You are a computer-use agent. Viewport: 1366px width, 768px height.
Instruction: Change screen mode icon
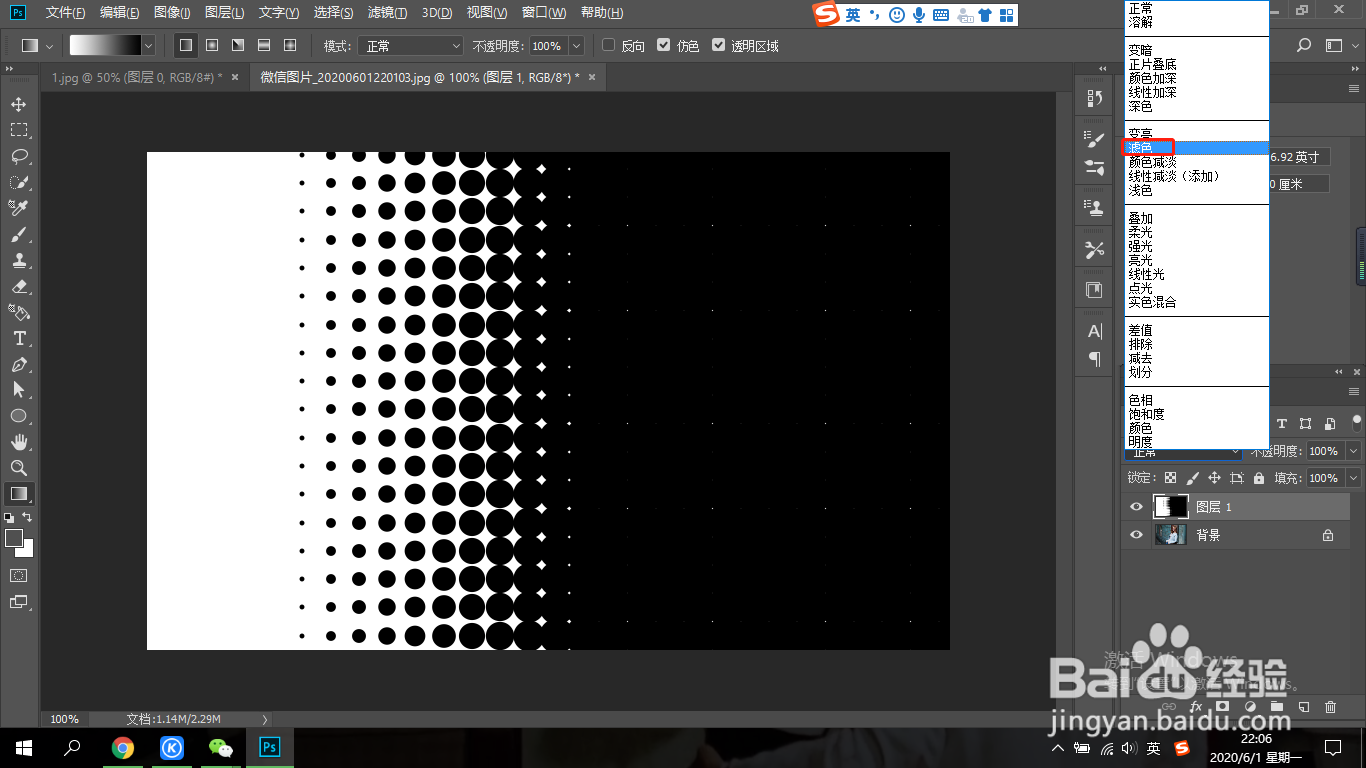click(x=18, y=602)
